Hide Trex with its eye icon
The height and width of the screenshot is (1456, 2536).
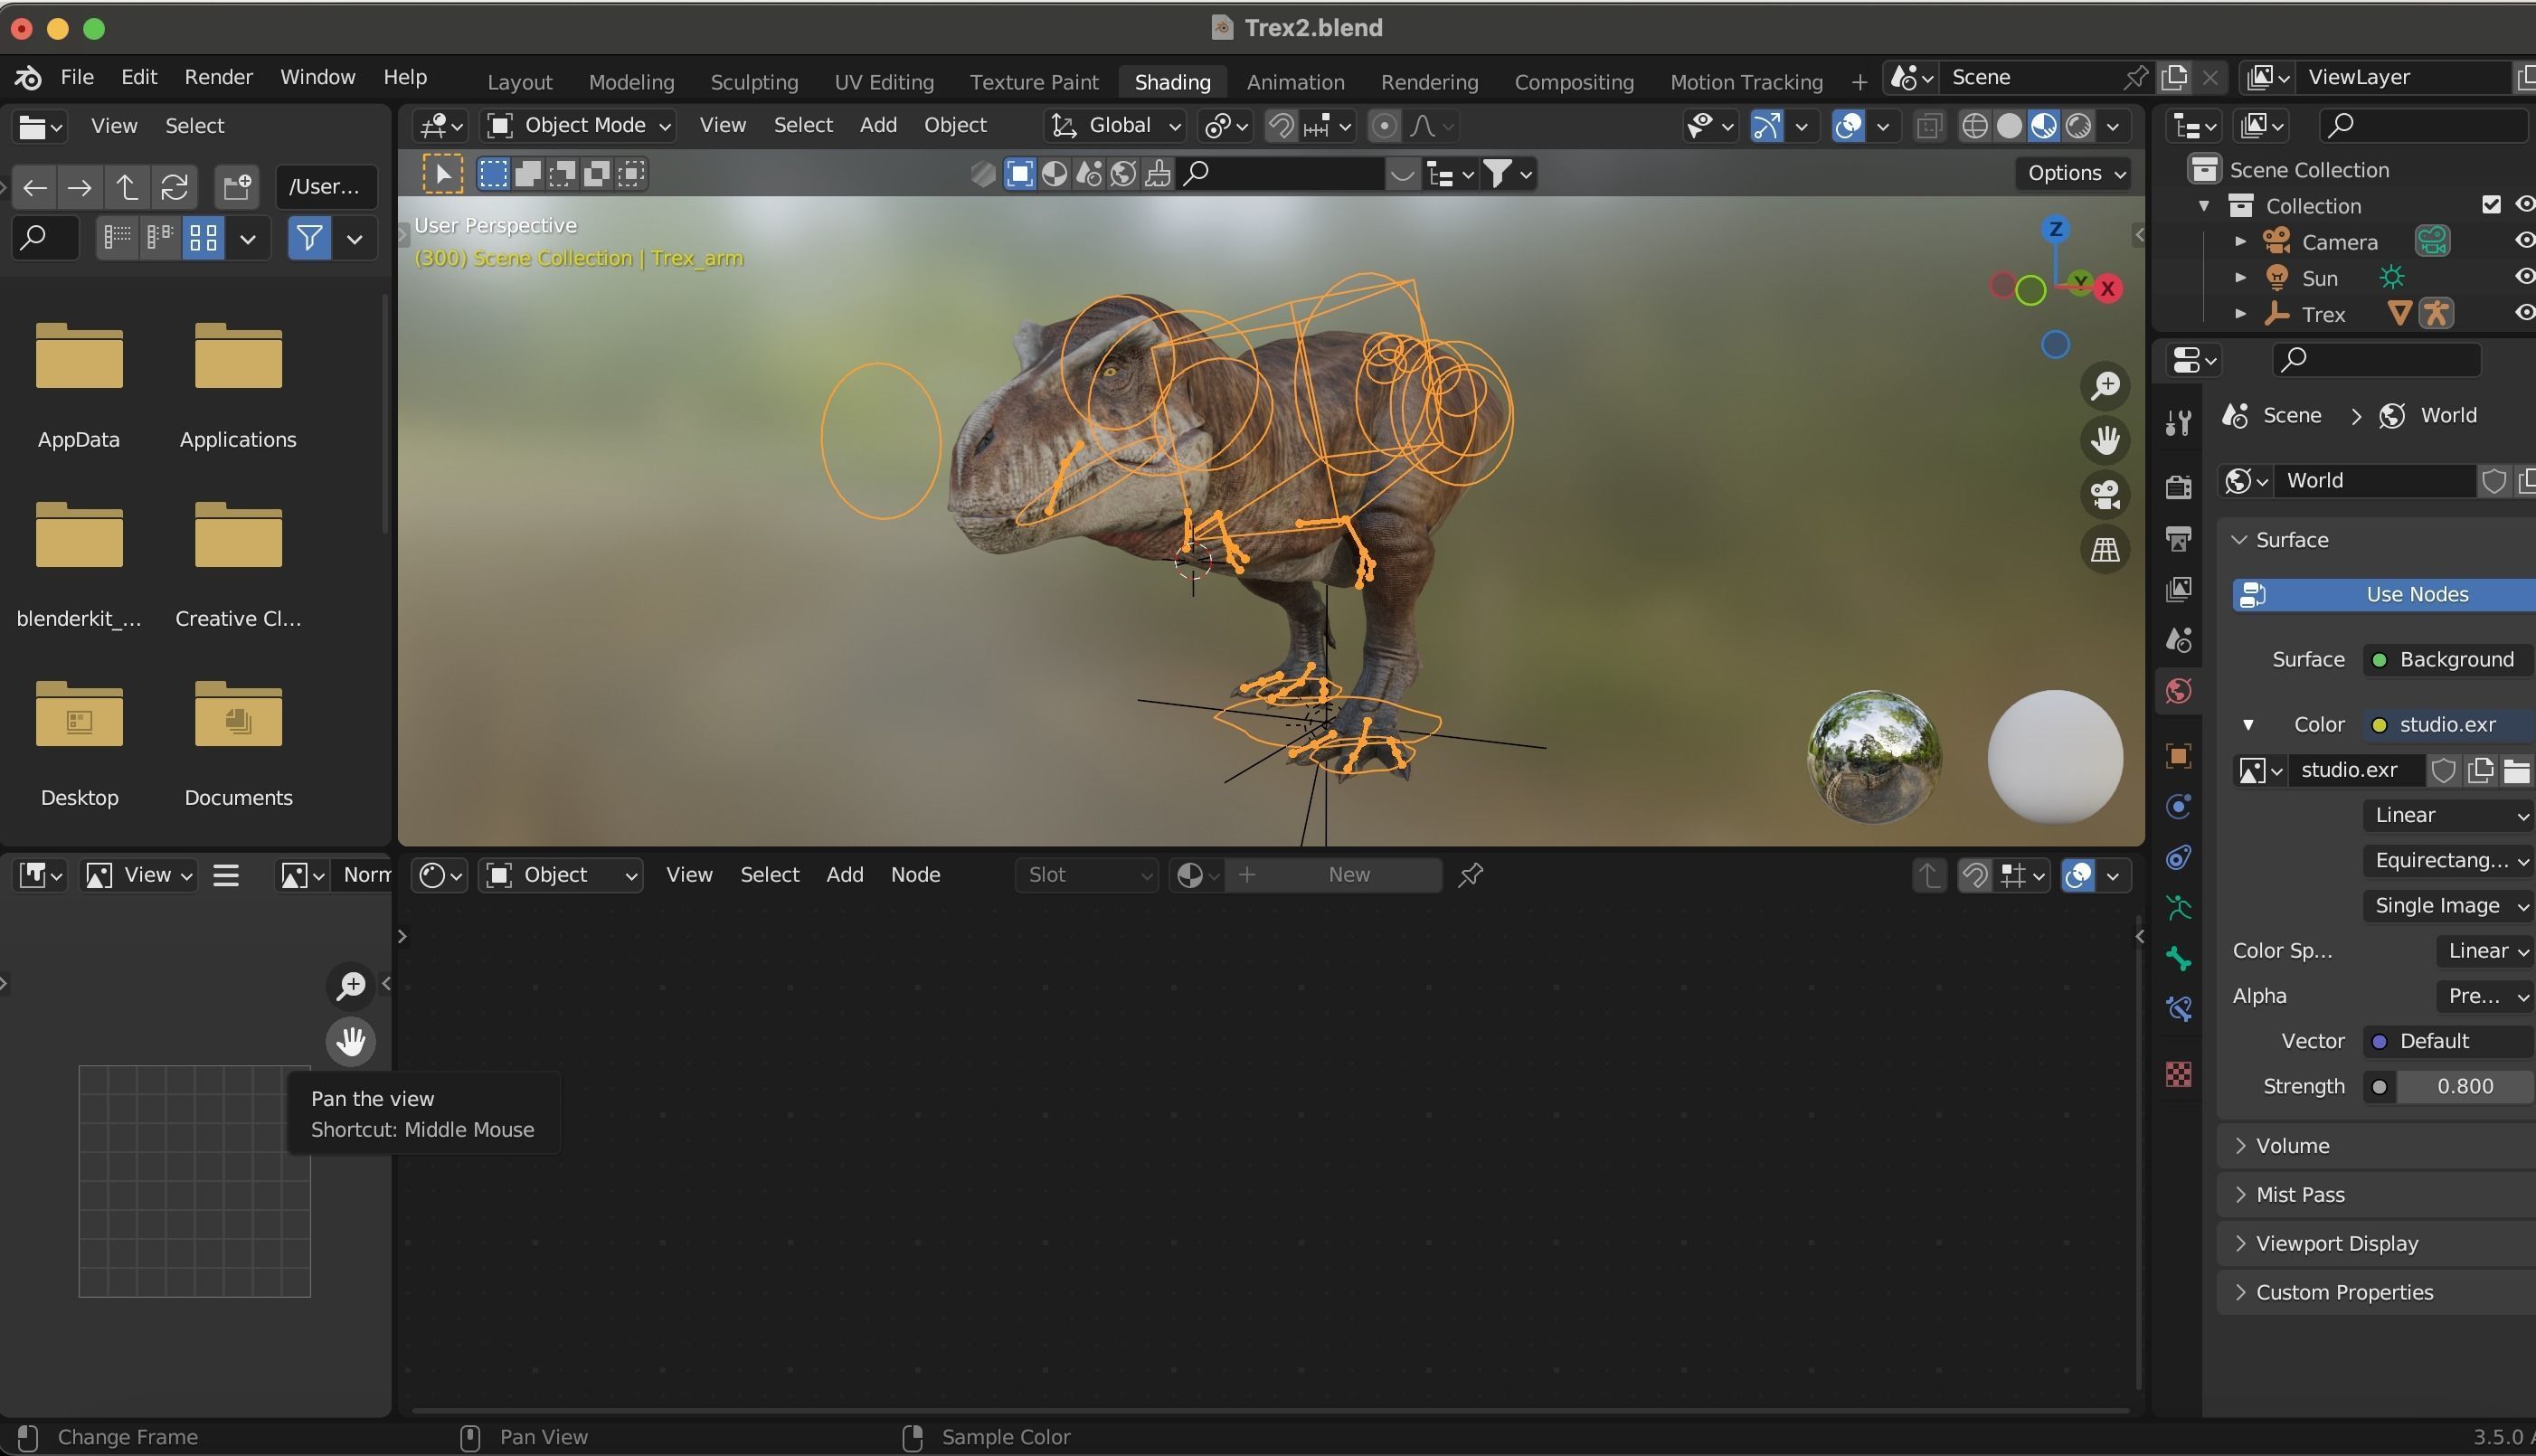pyautogui.click(x=2524, y=313)
